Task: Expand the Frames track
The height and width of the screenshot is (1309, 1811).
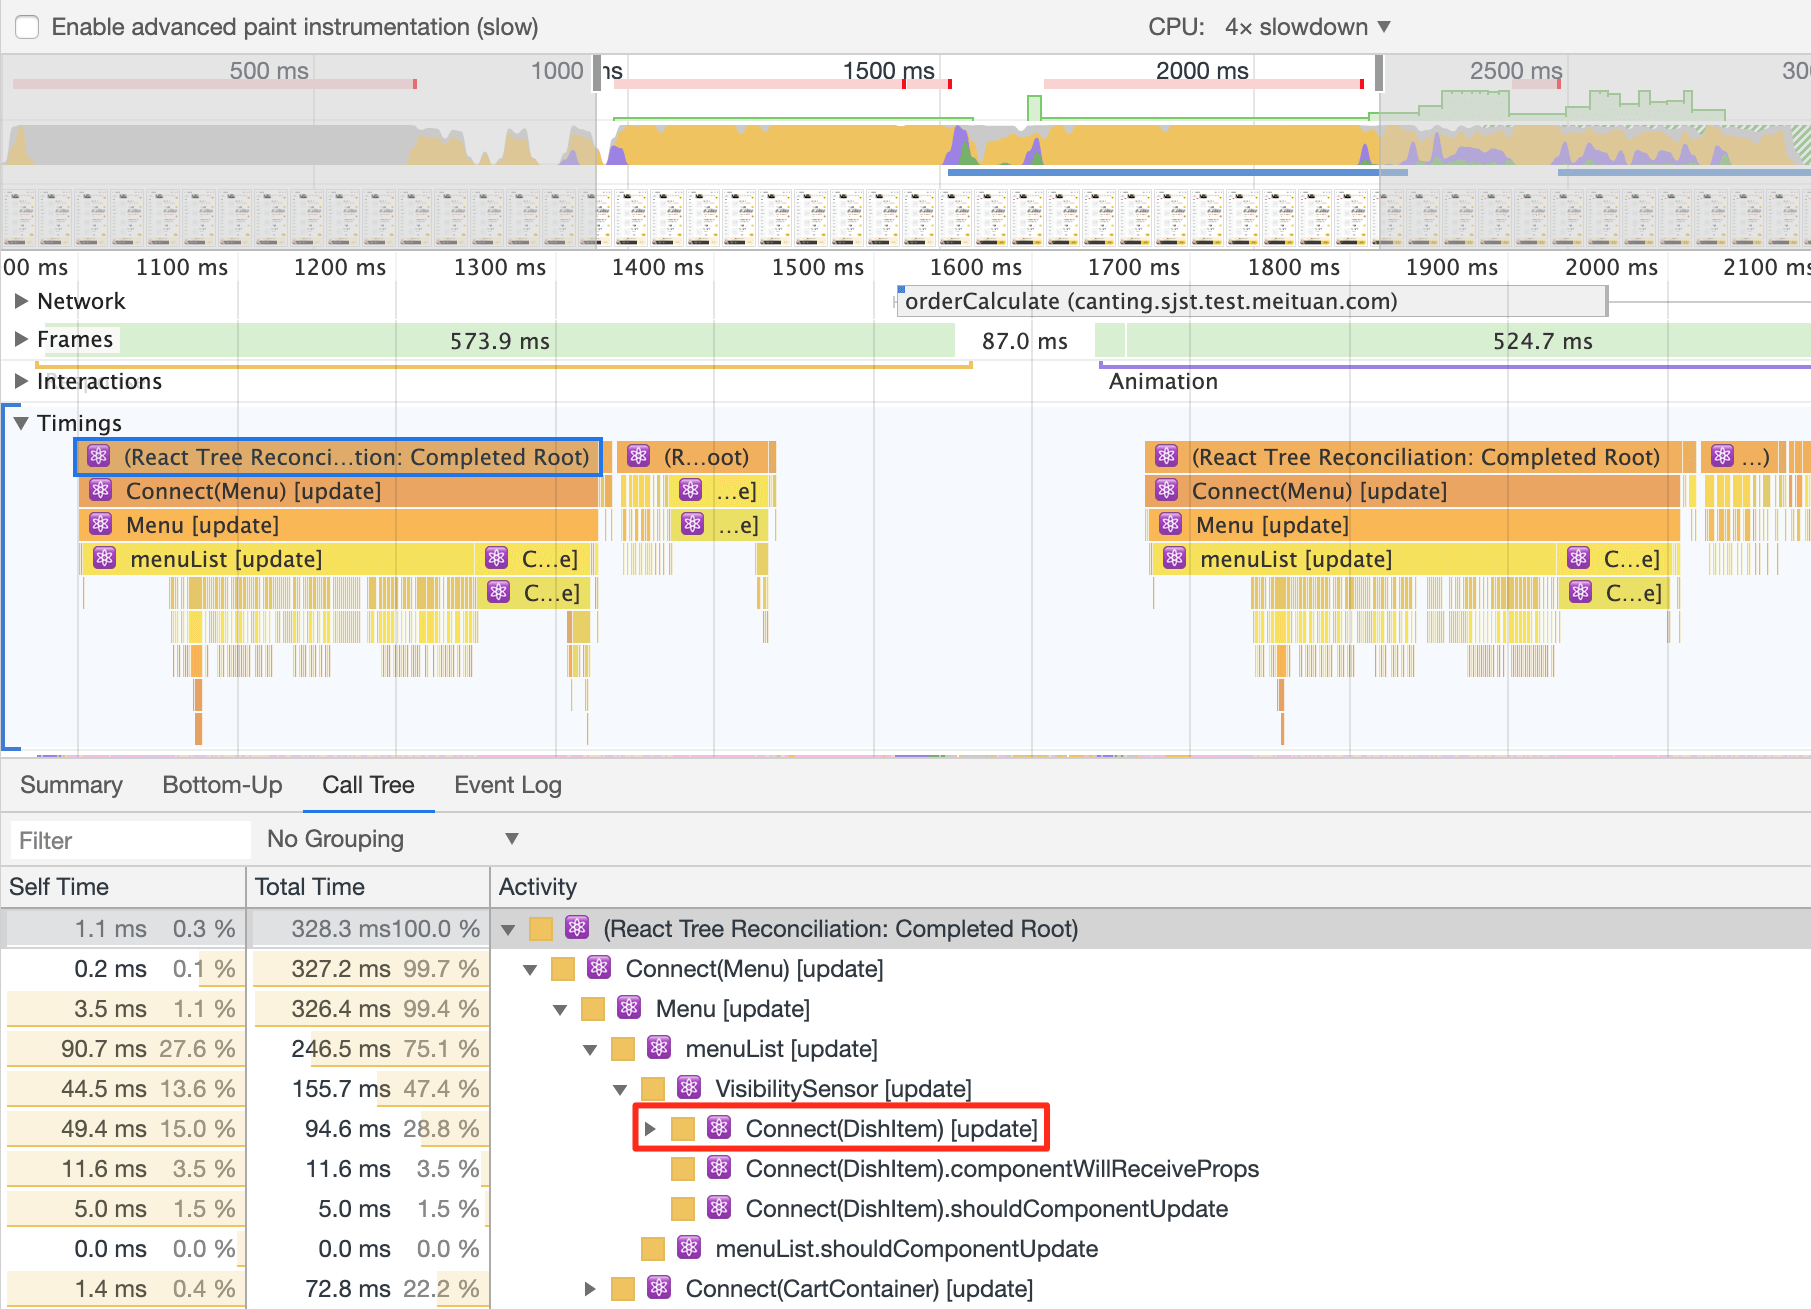Action: (21, 340)
